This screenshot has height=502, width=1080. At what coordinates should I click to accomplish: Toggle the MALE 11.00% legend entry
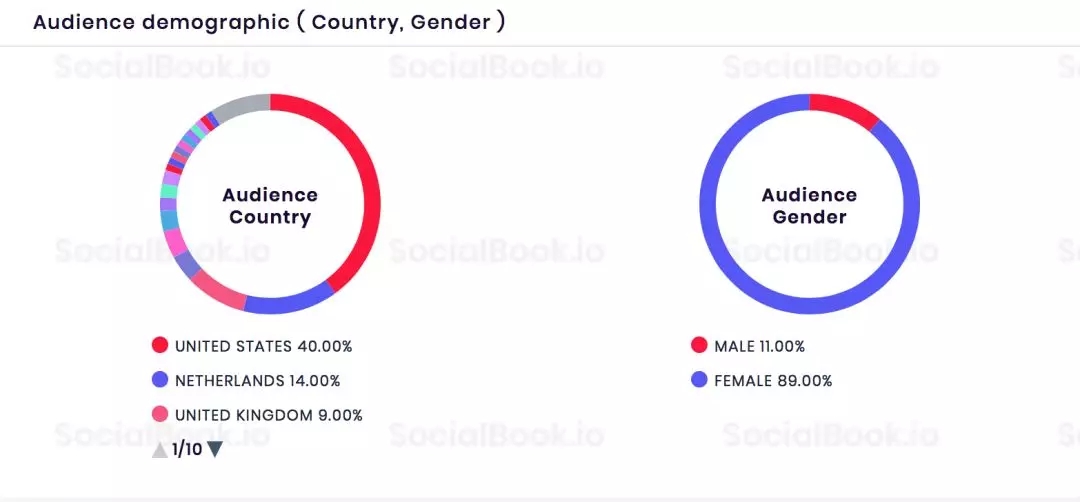[759, 347]
